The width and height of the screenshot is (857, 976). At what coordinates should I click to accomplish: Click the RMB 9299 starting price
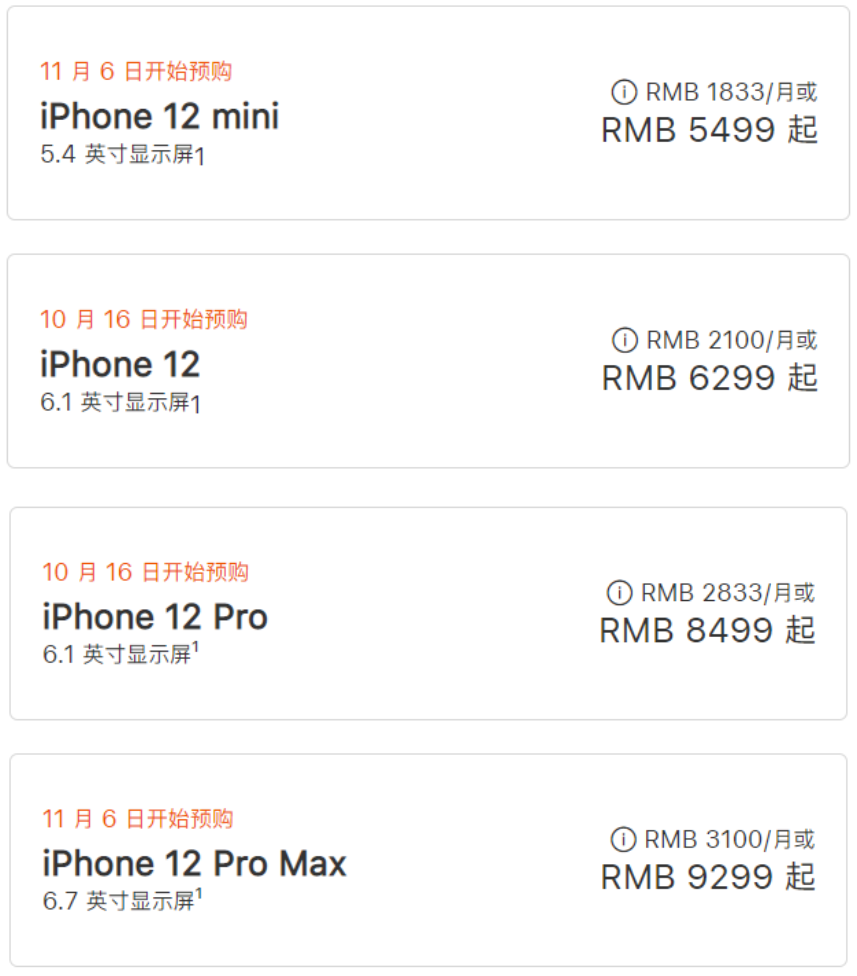[708, 877]
